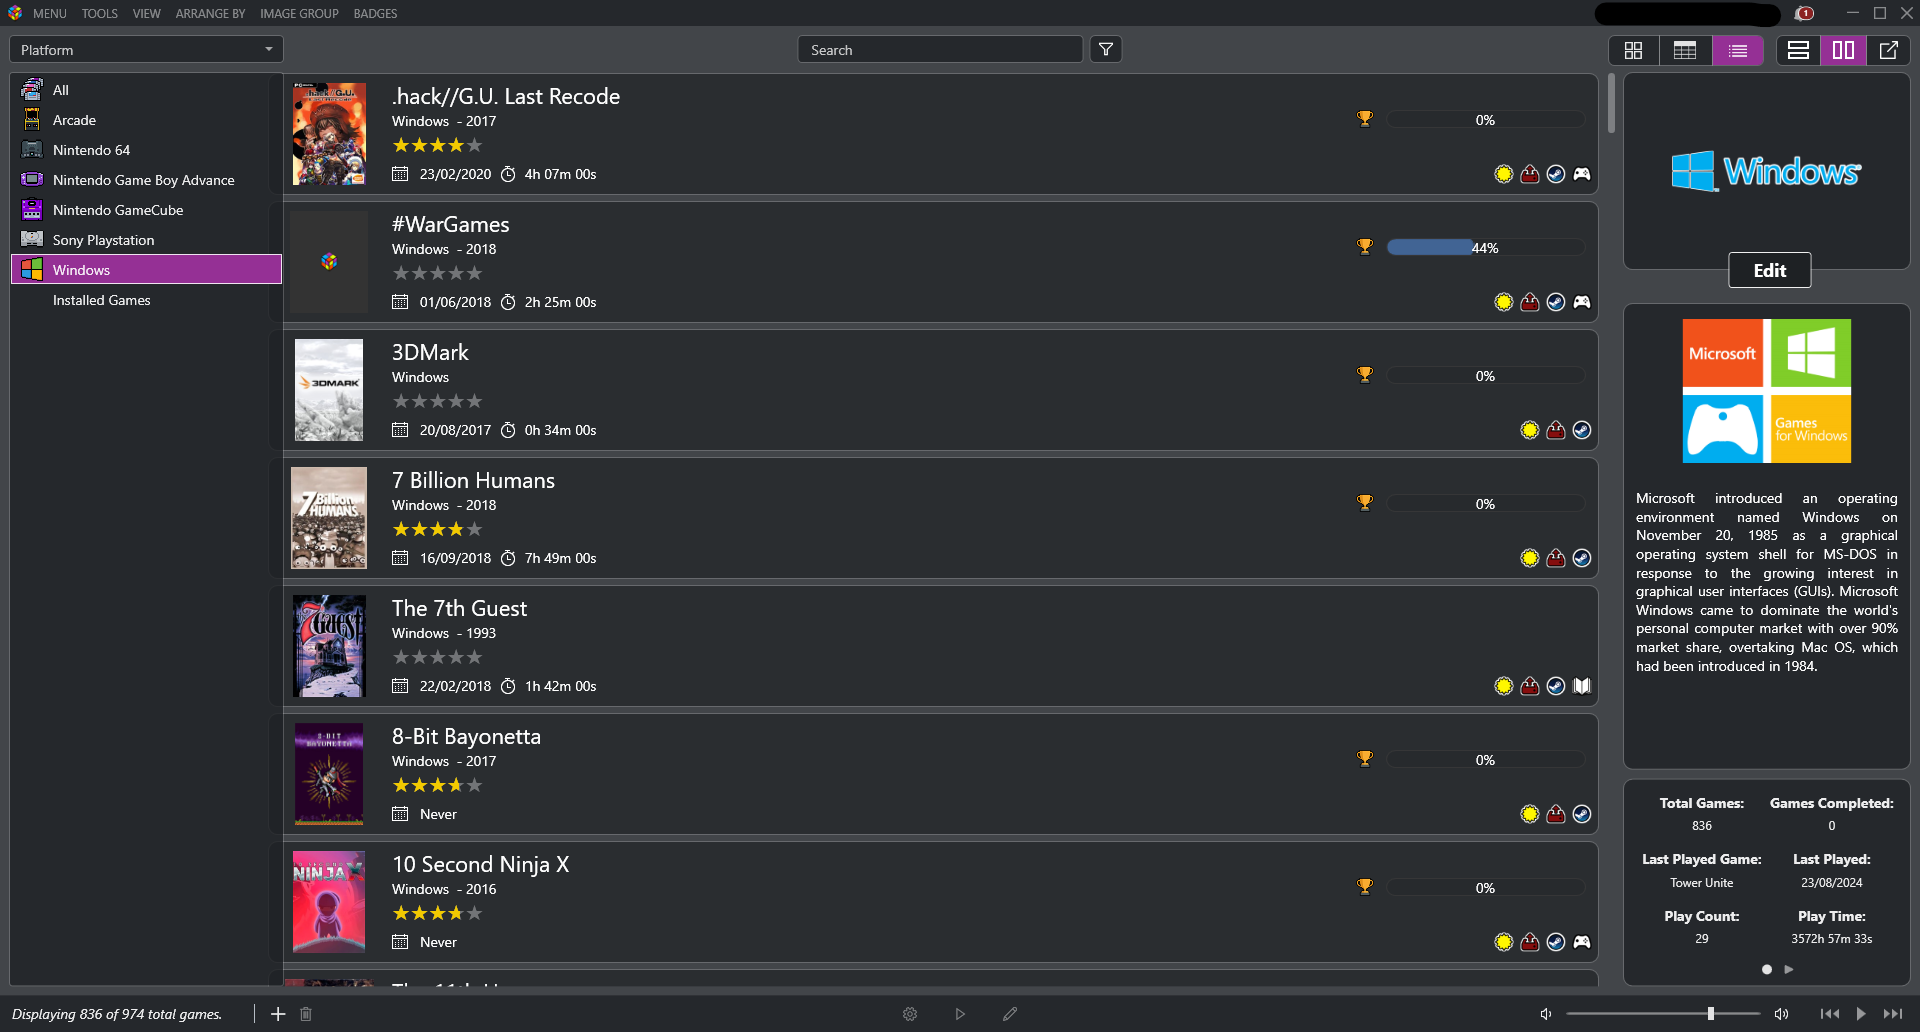Play the background music
Image resolution: width=1920 pixels, height=1032 pixels.
pyautogui.click(x=1861, y=1014)
